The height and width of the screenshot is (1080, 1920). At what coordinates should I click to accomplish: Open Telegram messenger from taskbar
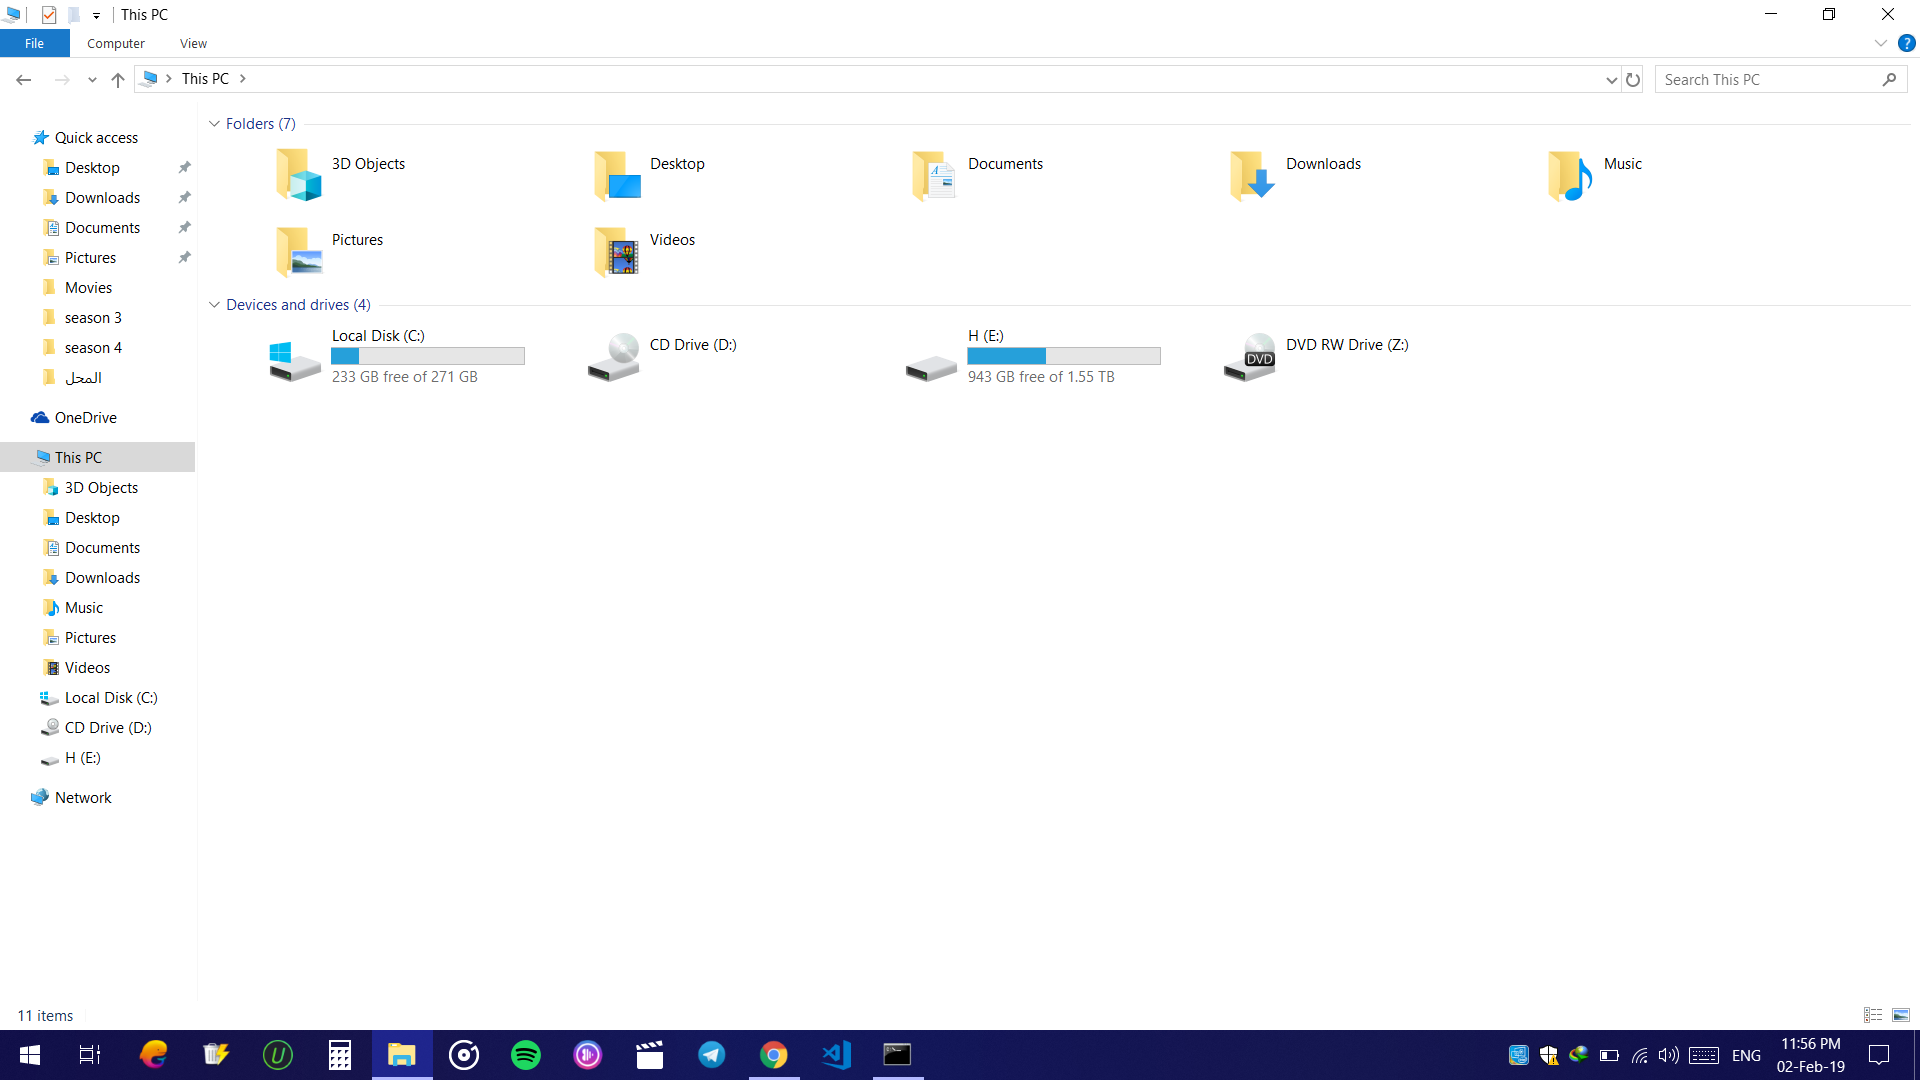coord(712,1055)
